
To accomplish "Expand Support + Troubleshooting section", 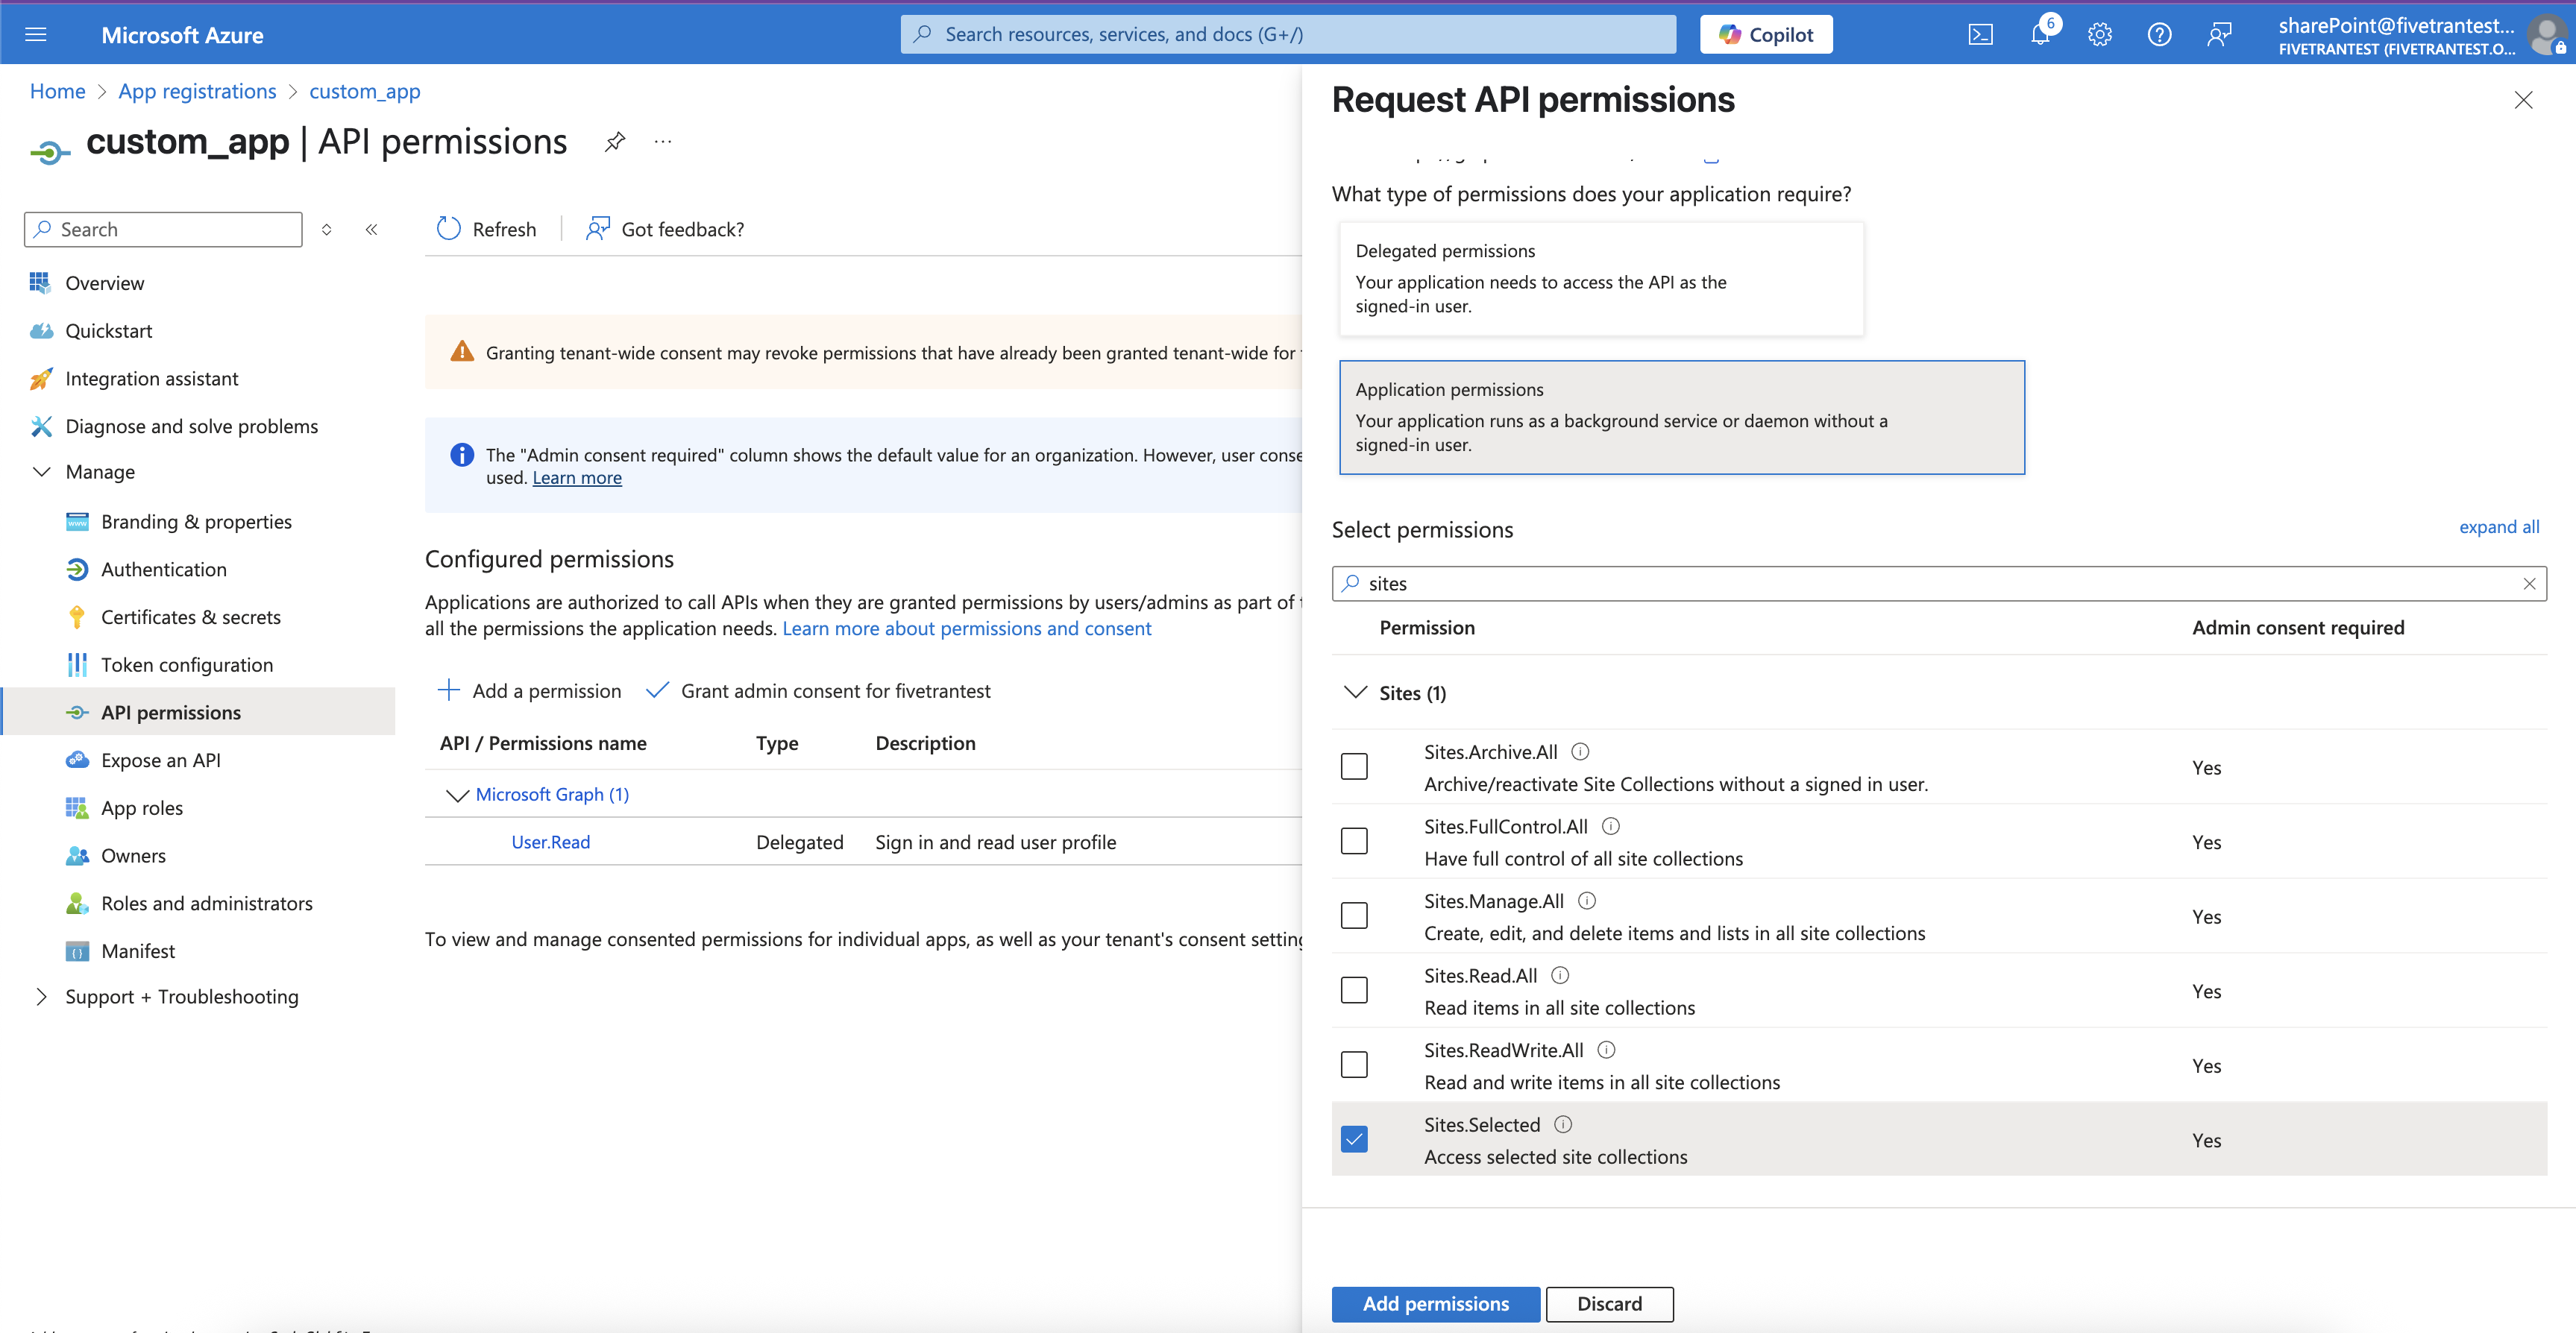I will [x=42, y=997].
